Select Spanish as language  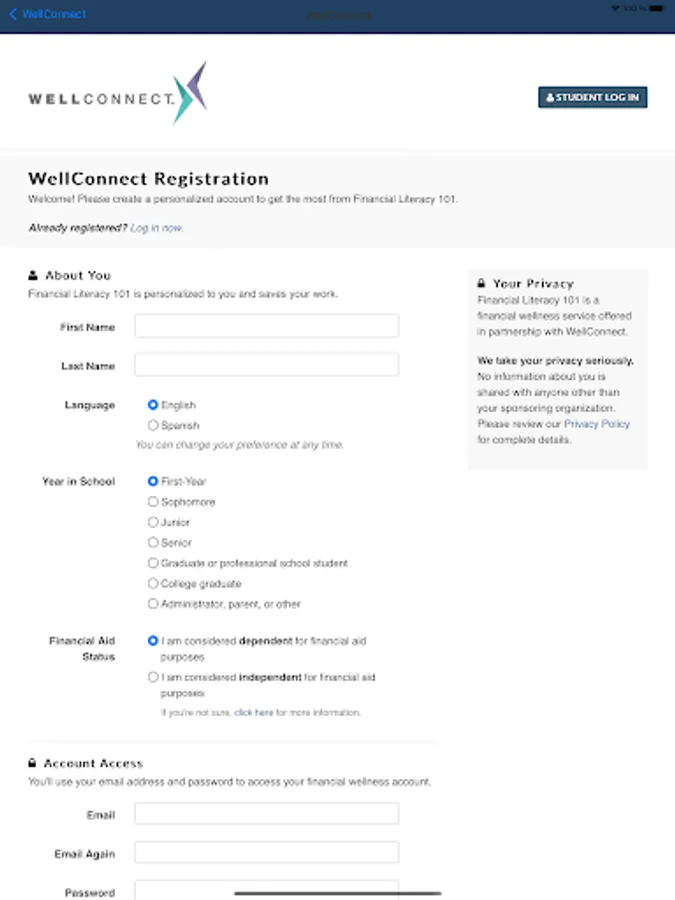[x=153, y=425]
